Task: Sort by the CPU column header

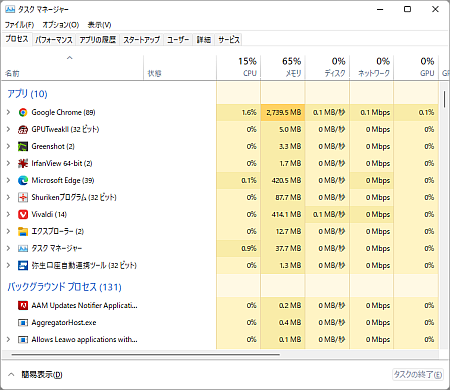Action: point(238,68)
